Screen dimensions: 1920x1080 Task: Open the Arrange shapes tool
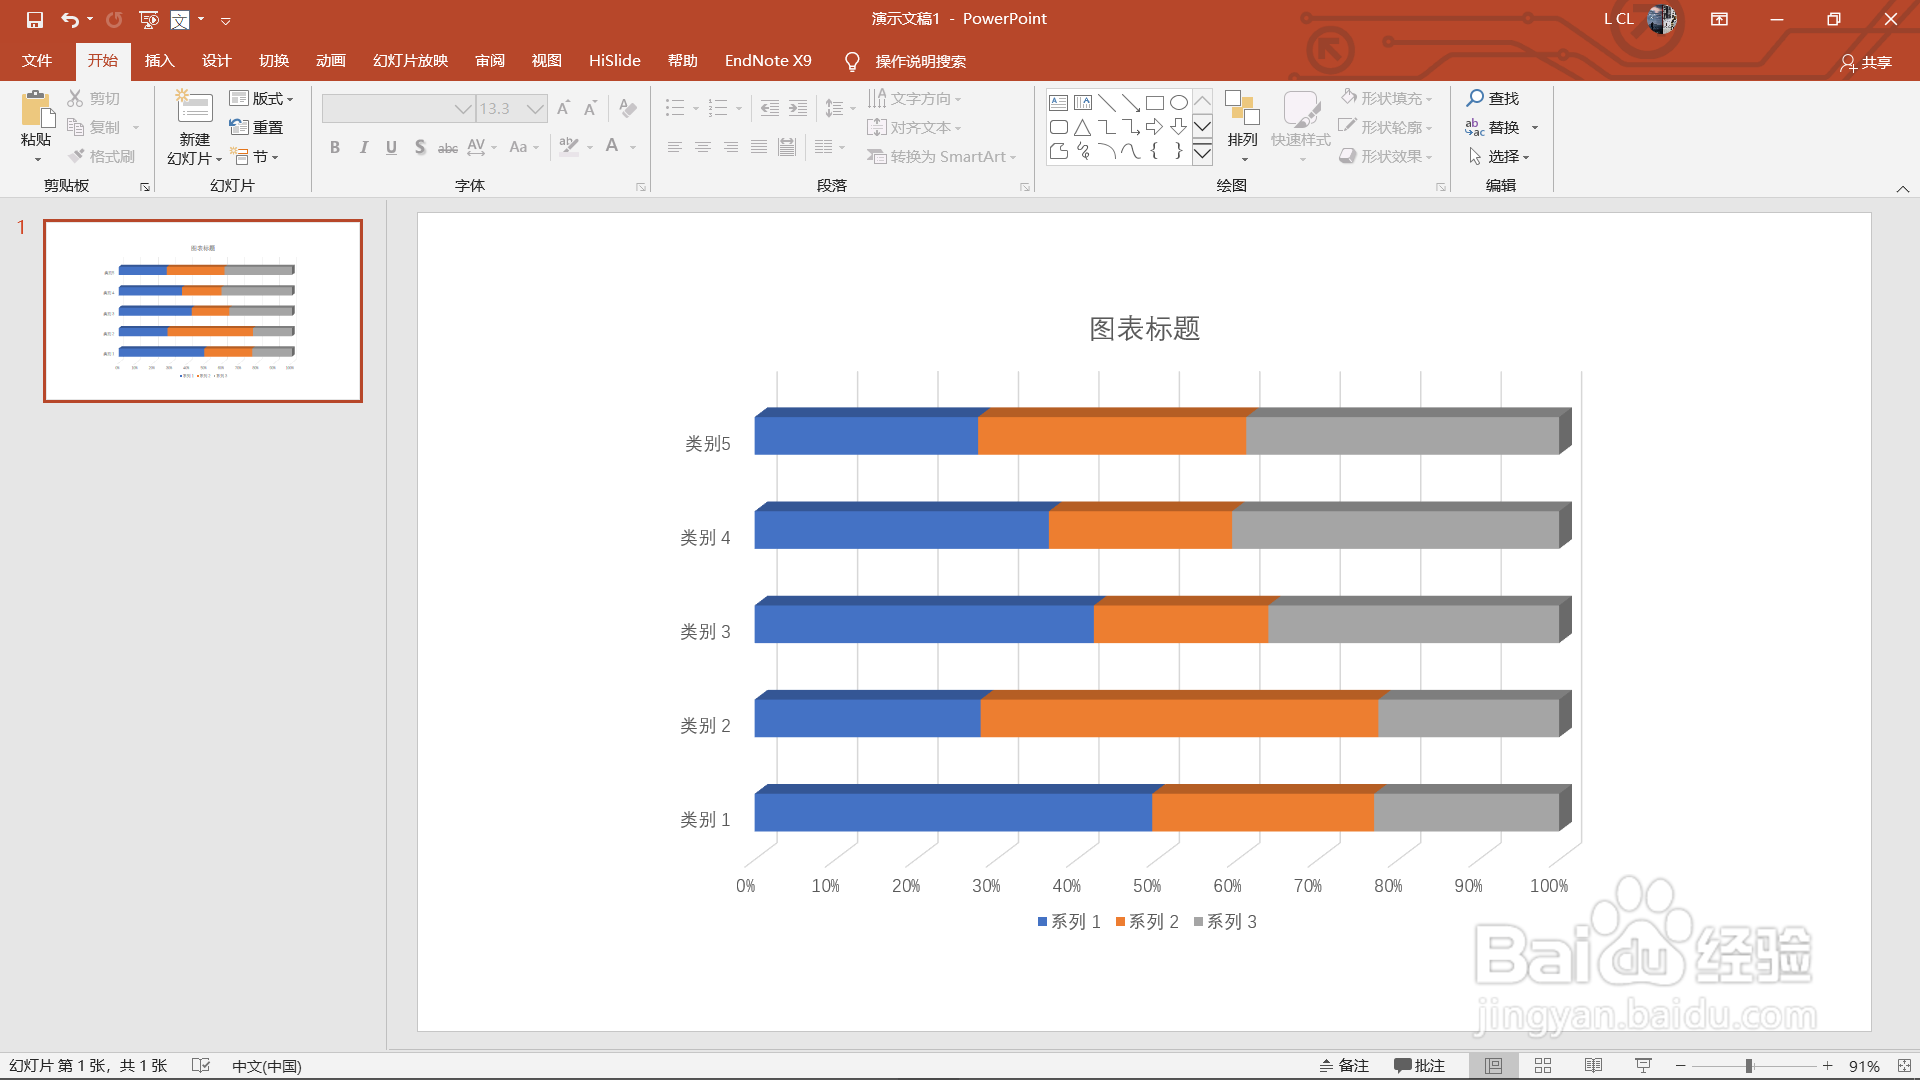[x=1242, y=122]
